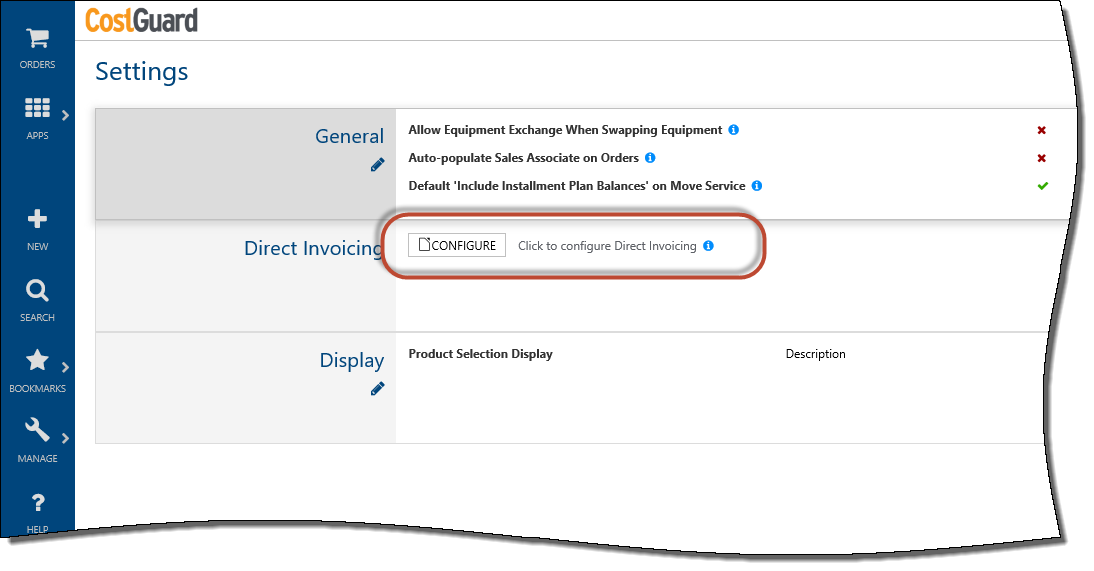The width and height of the screenshot is (1094, 571).
Task: Show info for configure Direct Invoicing
Action: (708, 246)
